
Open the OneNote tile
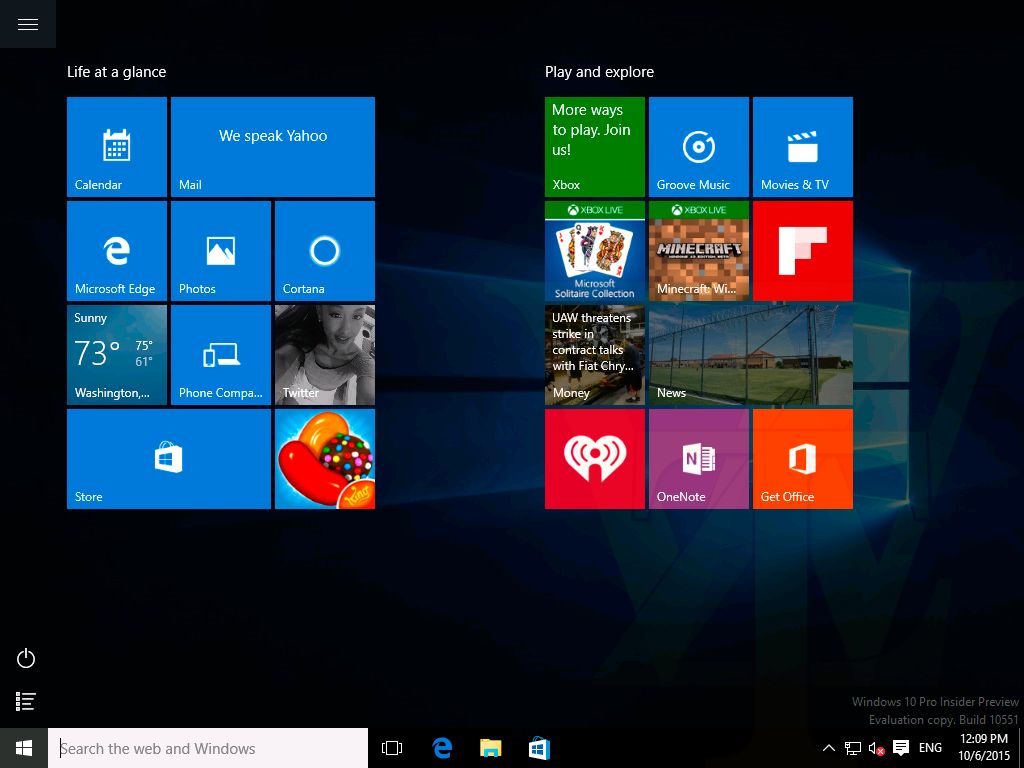pyautogui.click(x=699, y=459)
